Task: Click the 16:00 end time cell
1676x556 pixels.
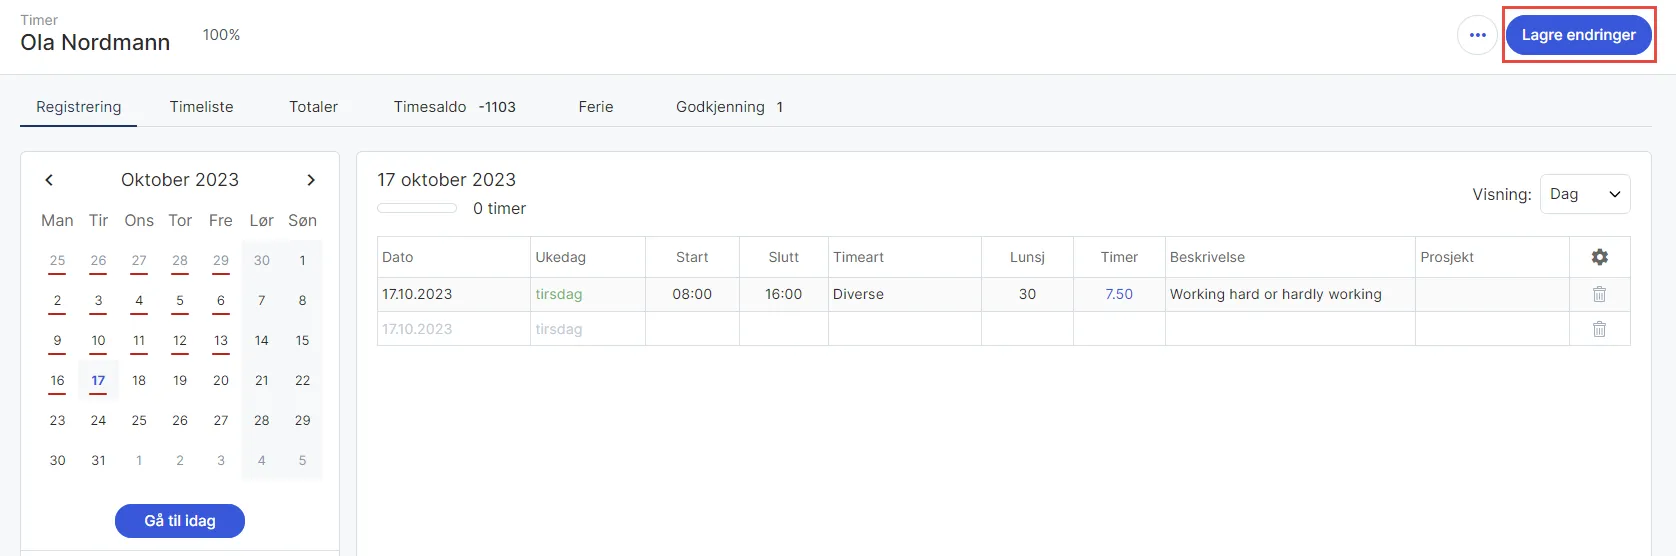Action: (x=784, y=294)
